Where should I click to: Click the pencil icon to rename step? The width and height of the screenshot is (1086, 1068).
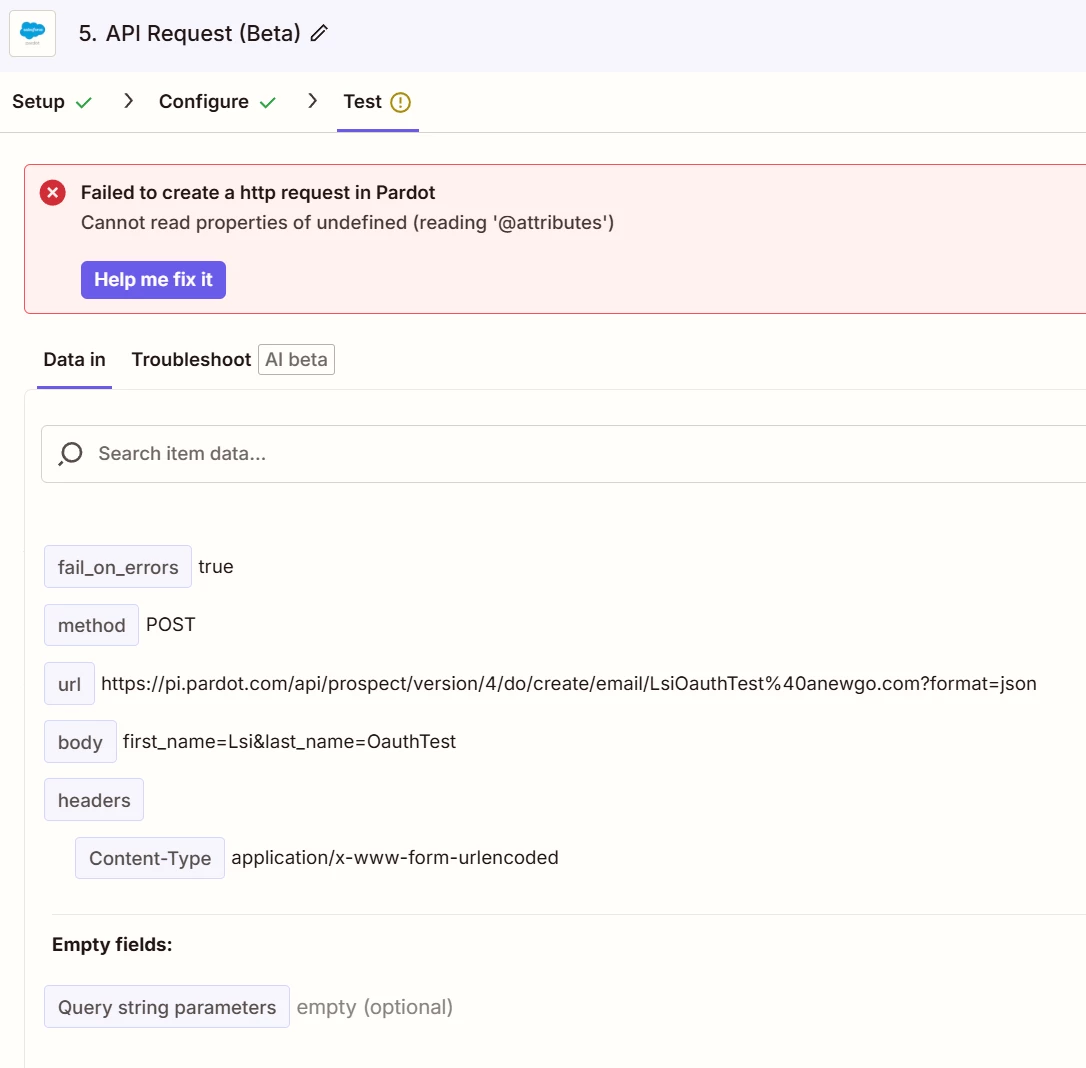(x=319, y=33)
